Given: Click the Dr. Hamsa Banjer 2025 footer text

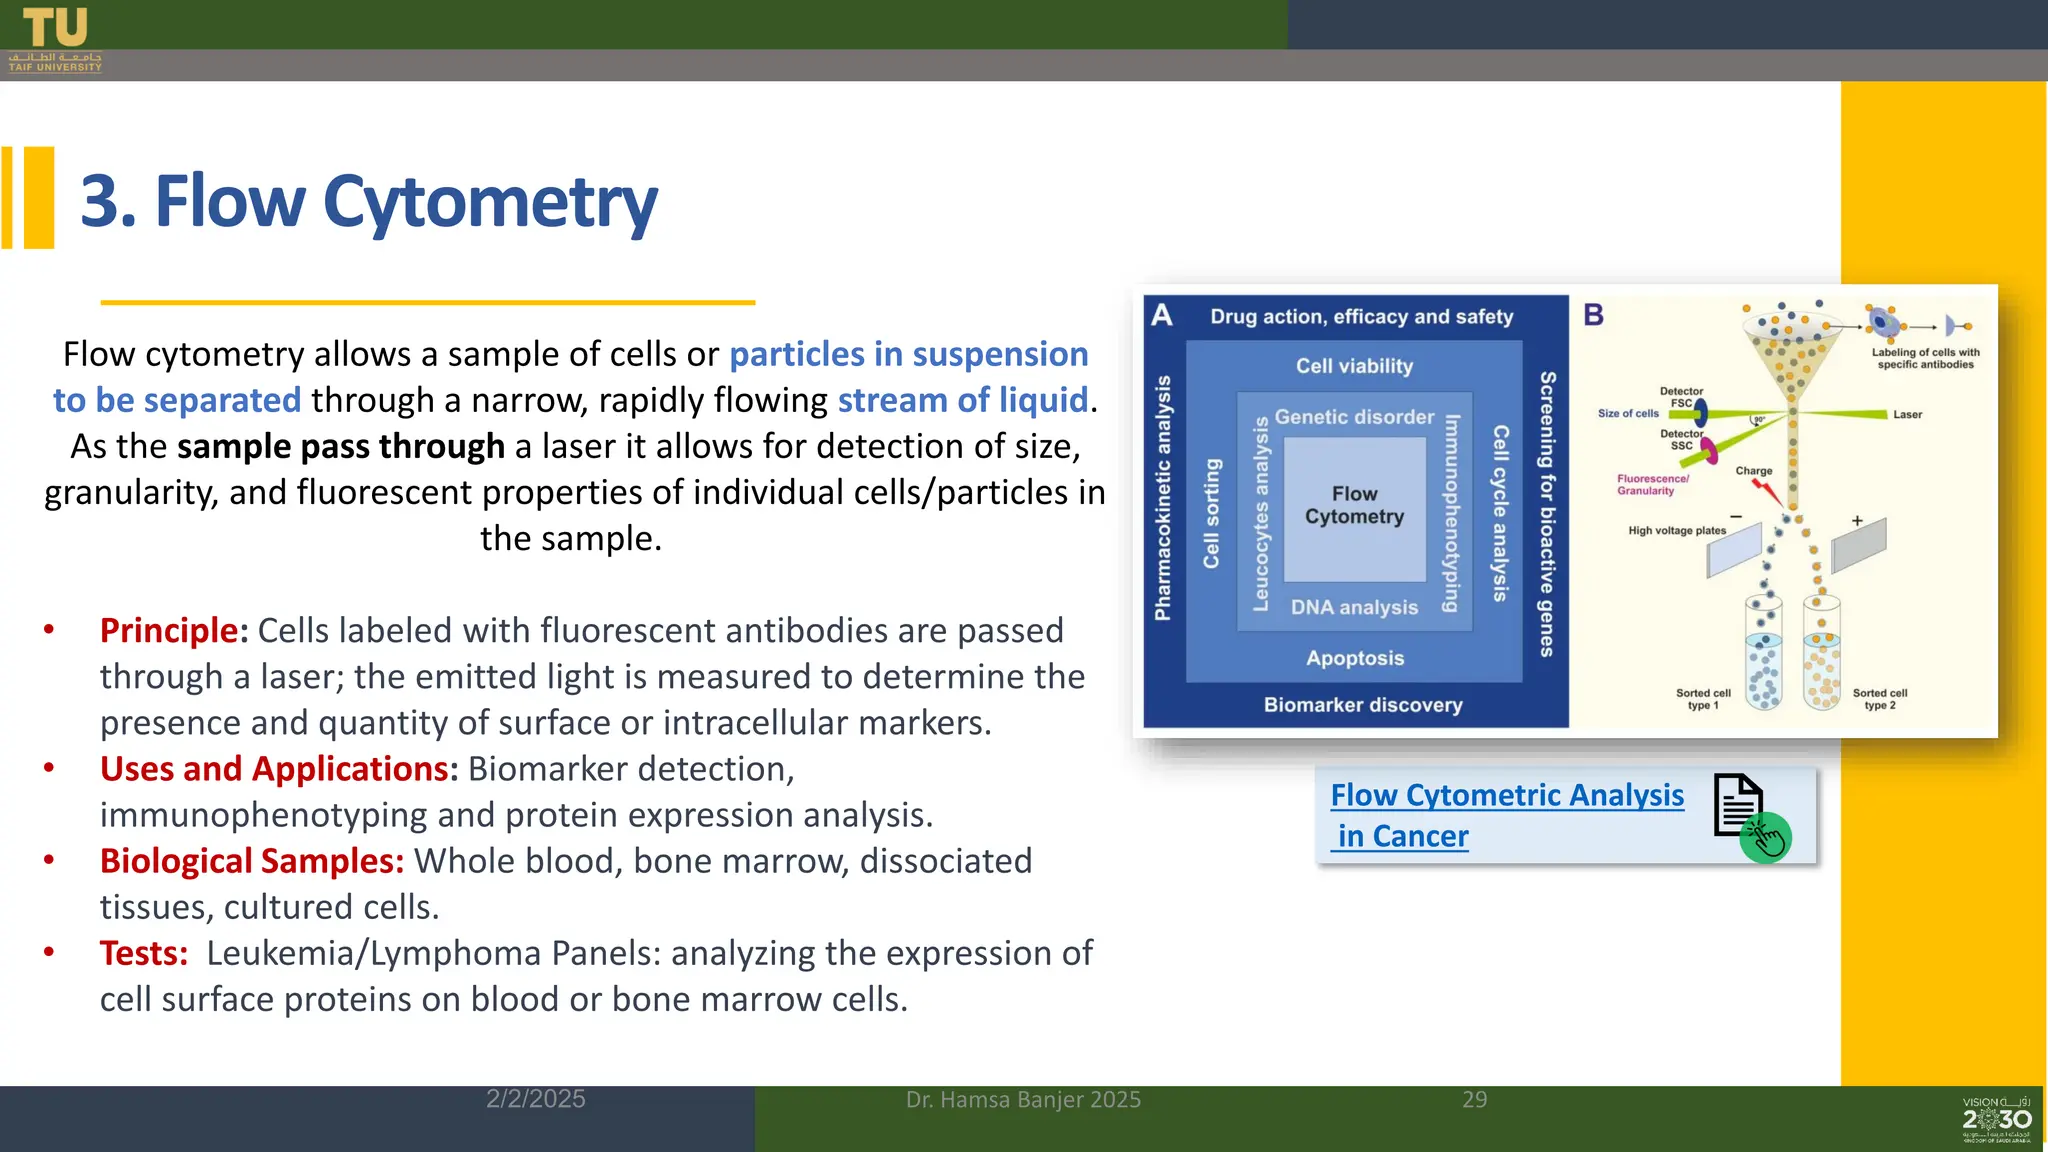Looking at the screenshot, I should pyautogui.click(x=1023, y=1099).
